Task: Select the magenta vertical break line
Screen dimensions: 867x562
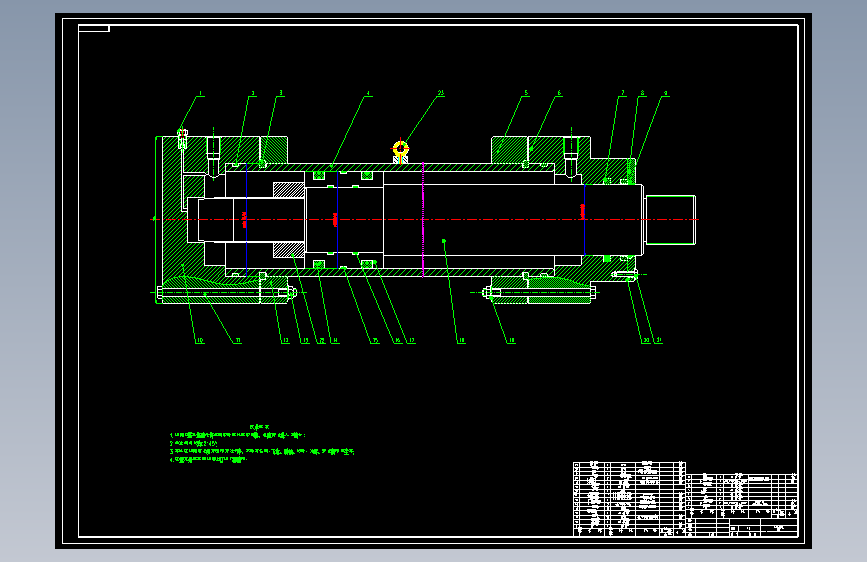Action: click(423, 220)
